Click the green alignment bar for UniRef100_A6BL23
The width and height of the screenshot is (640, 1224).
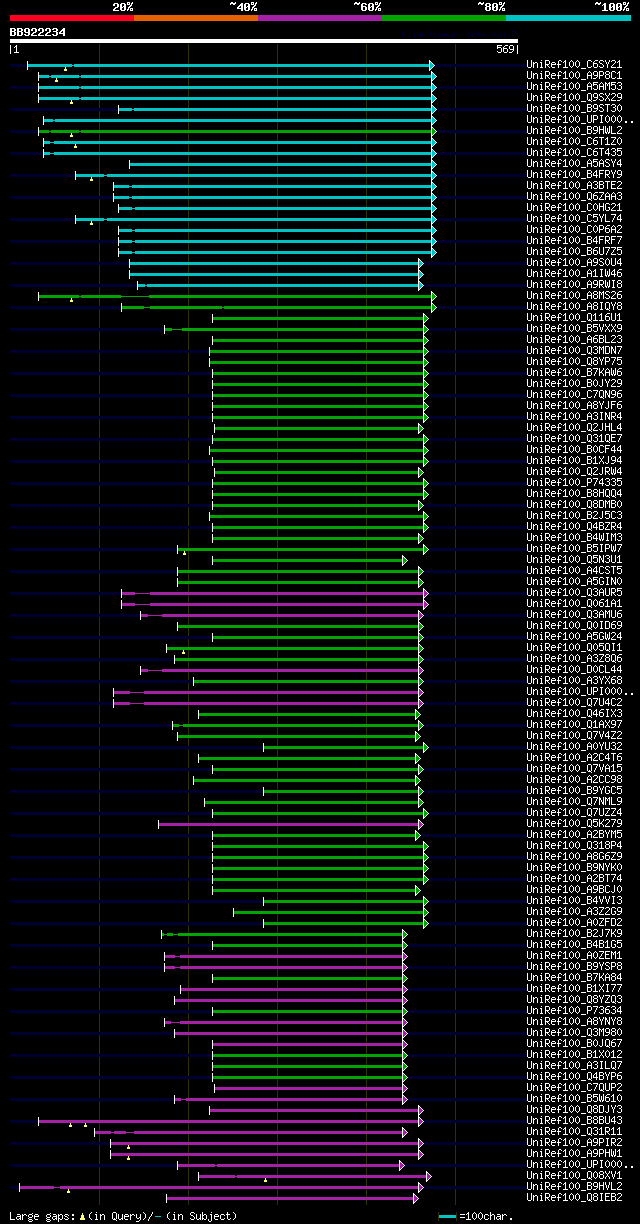(x=320, y=340)
